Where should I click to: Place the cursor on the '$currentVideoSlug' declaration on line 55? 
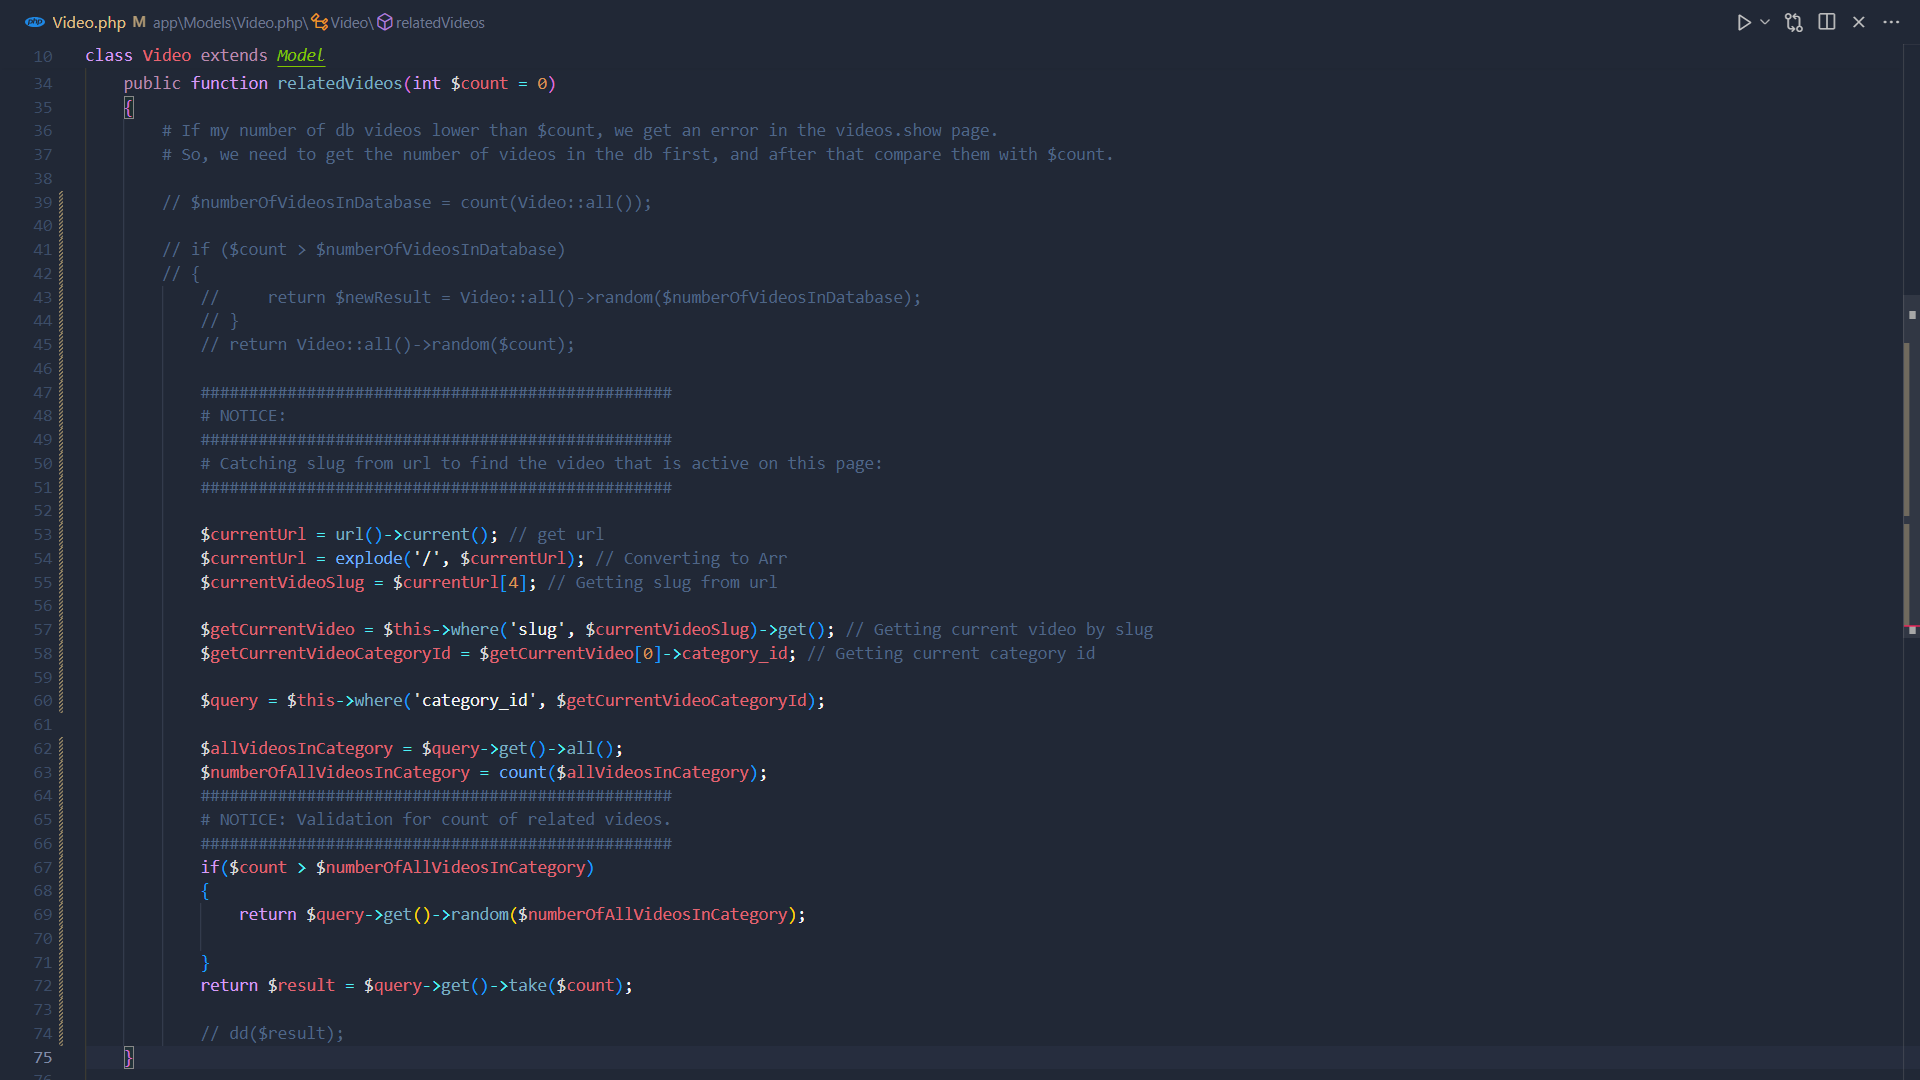283,582
